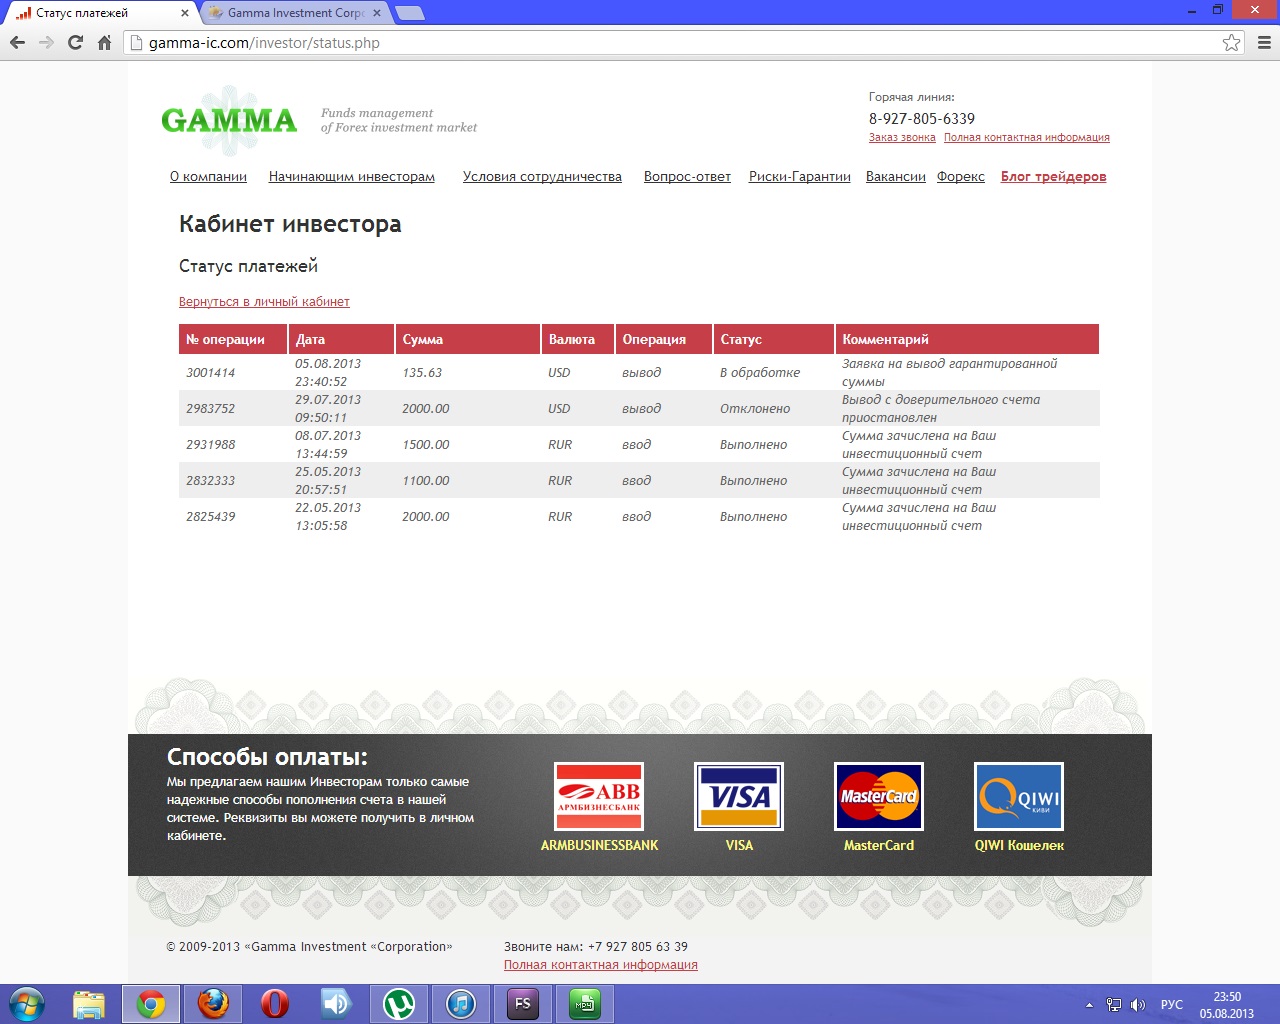1280x1024 pixels.
Task: Click the Сумма column header
Action: tap(467, 339)
